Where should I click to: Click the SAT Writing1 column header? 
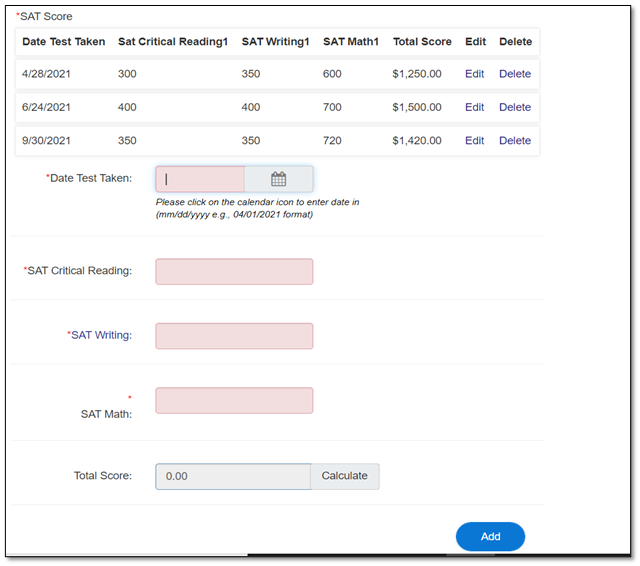click(275, 42)
